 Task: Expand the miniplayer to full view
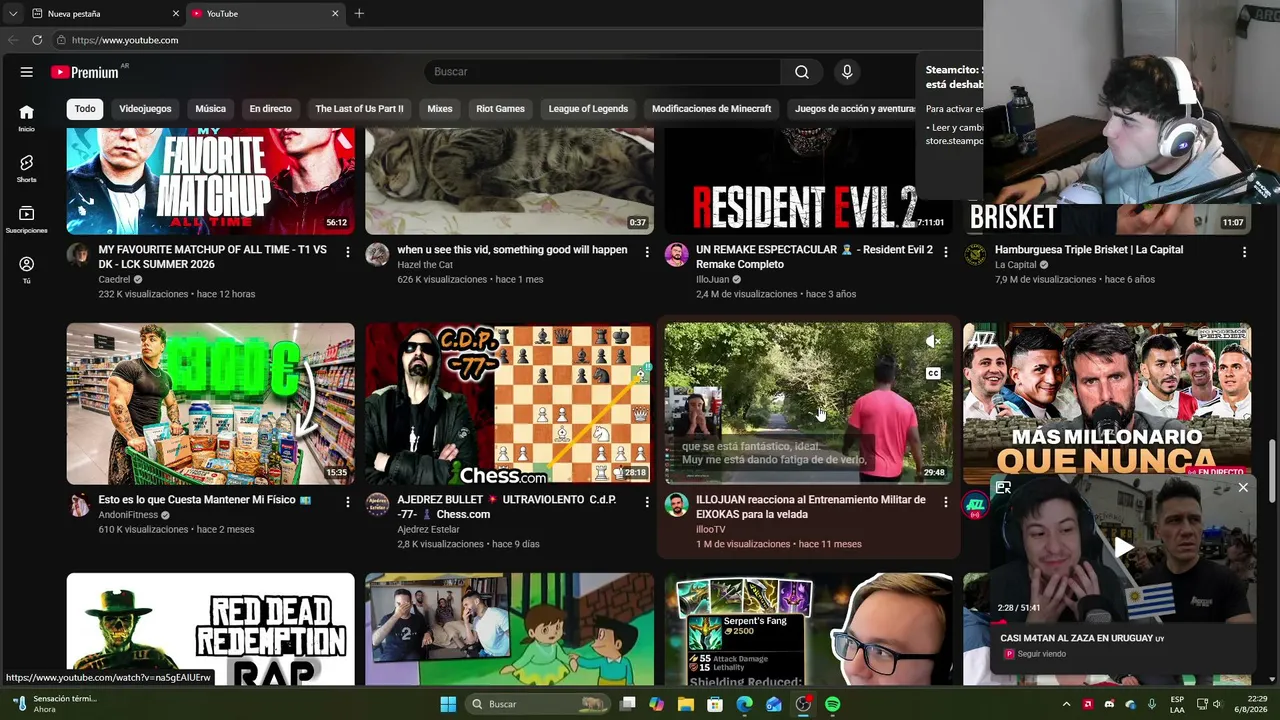coord(1003,488)
